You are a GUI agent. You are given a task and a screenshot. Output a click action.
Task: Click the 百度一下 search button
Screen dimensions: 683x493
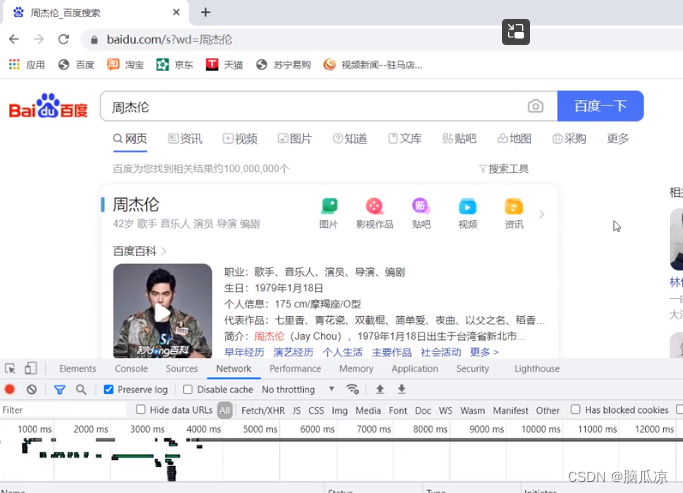coord(600,106)
